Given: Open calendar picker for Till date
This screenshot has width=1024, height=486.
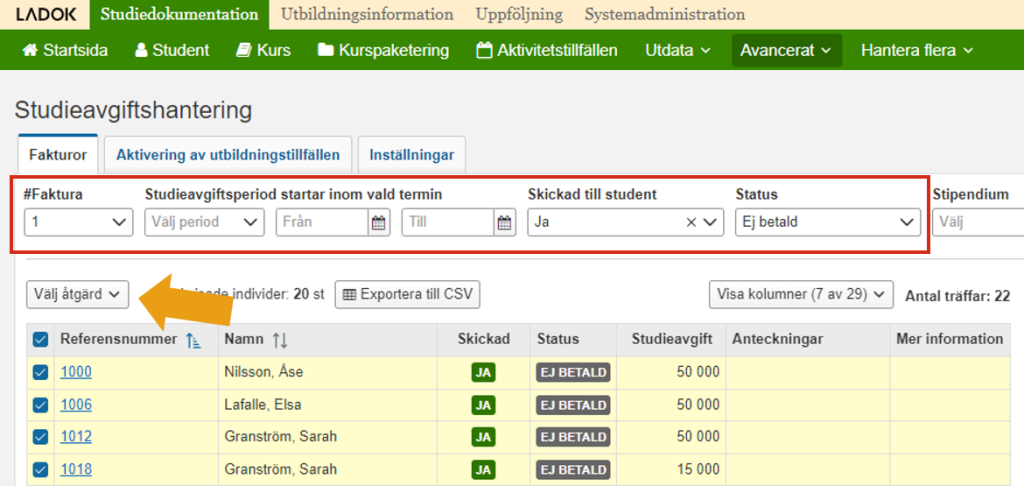Looking at the screenshot, I should point(505,223).
